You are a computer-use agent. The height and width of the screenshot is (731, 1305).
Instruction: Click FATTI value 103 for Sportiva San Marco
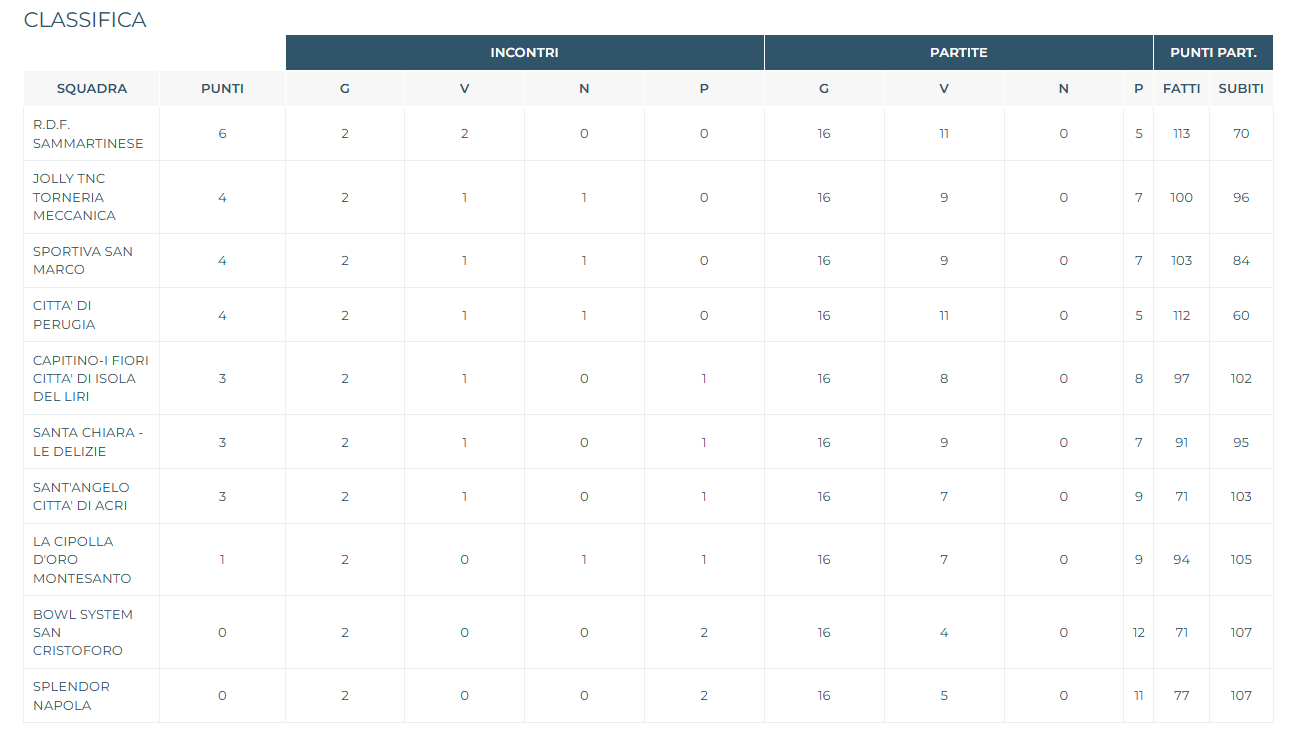tap(1182, 260)
